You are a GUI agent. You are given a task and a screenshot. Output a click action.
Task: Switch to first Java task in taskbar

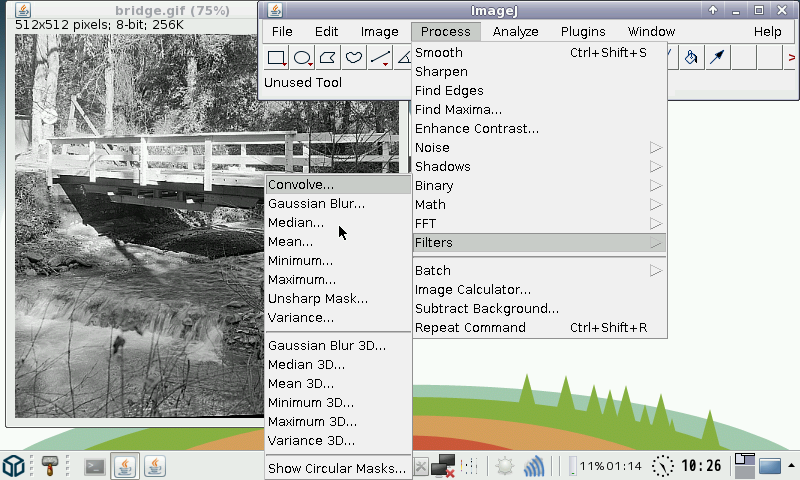[125, 466]
